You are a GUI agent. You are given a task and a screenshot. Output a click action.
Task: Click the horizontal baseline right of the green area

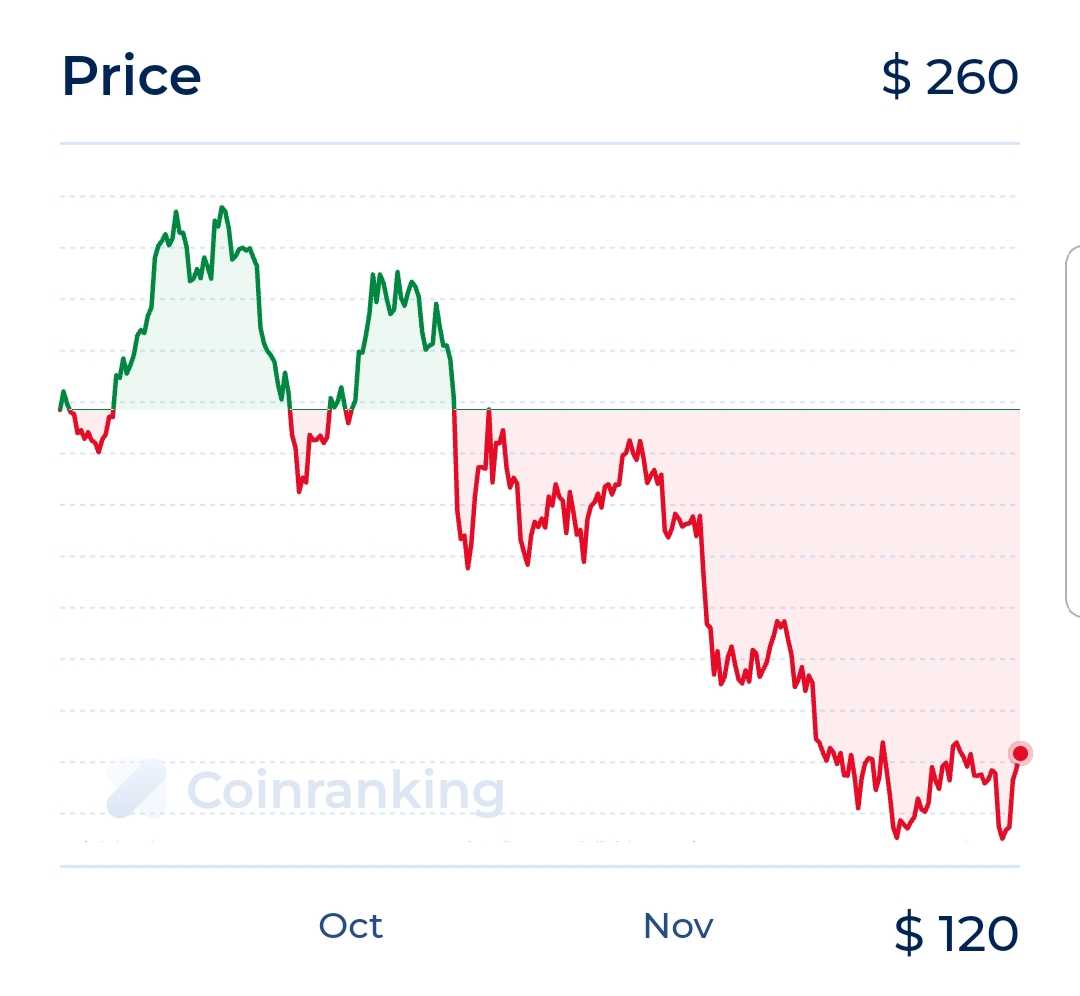(750, 410)
